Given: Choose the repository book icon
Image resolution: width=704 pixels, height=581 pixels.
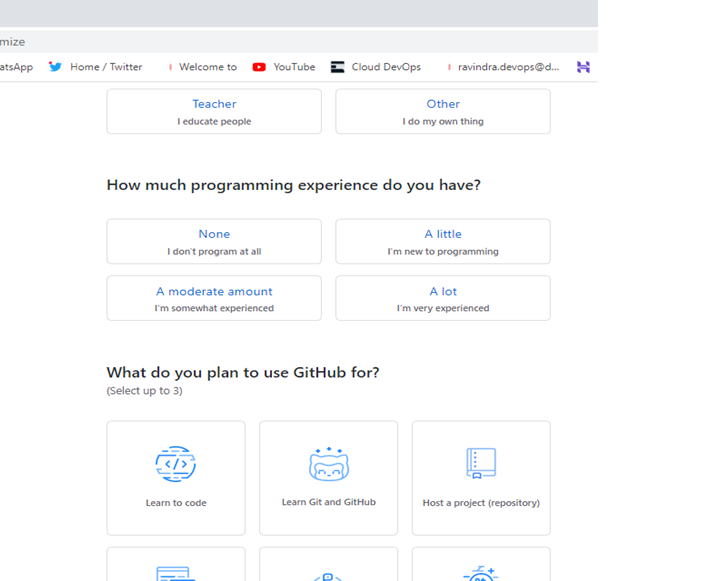Looking at the screenshot, I should (481, 463).
